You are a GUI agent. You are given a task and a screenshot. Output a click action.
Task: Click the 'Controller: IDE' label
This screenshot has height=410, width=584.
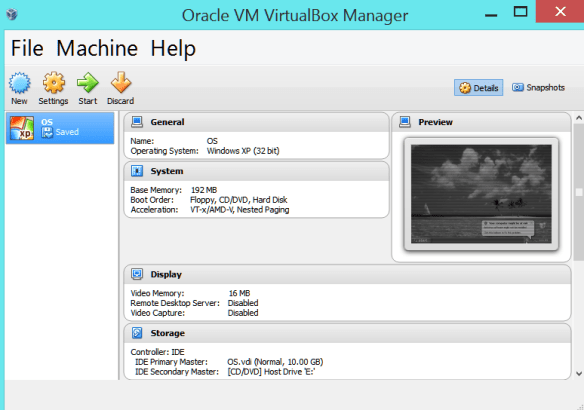(157, 352)
